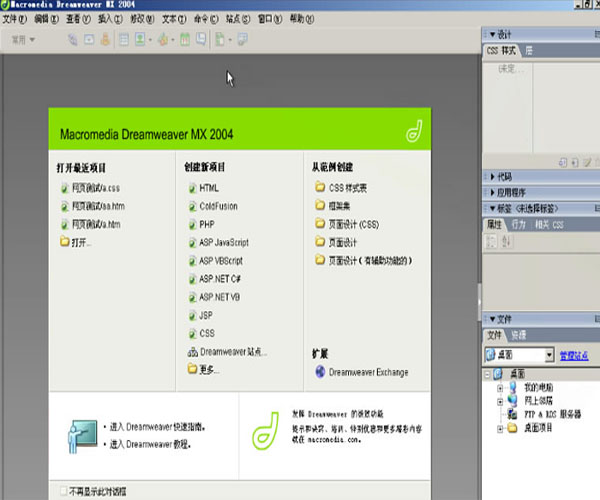
Task: Open the 修改(M) menu
Action: 143,19
